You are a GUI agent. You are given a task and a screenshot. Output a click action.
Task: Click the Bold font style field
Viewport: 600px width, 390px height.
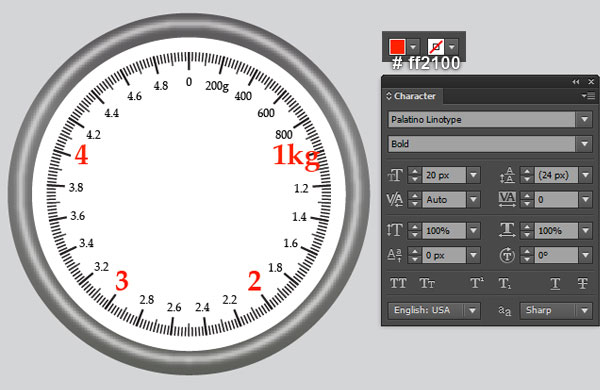point(482,144)
